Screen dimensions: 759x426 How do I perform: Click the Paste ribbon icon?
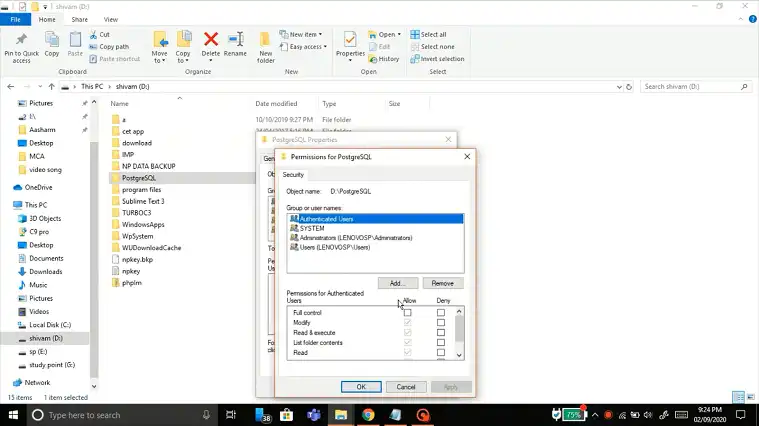[x=75, y=39]
